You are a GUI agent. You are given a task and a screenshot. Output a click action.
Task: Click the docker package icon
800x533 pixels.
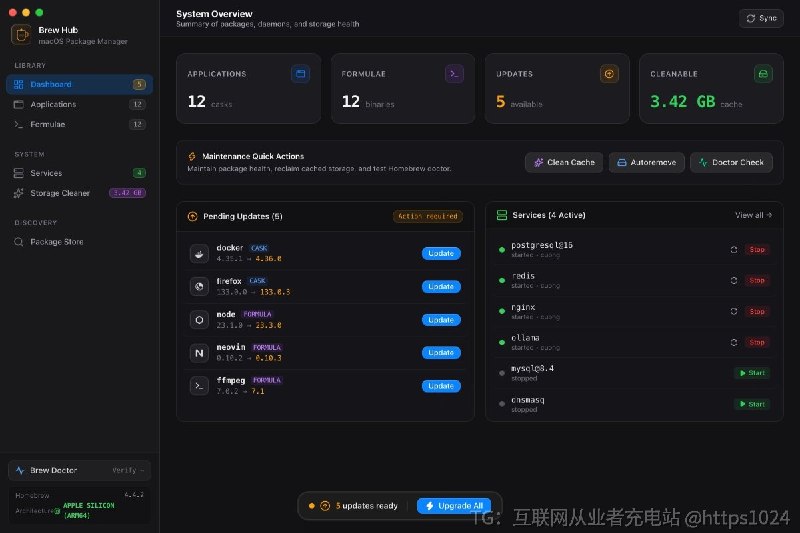[x=199, y=253]
